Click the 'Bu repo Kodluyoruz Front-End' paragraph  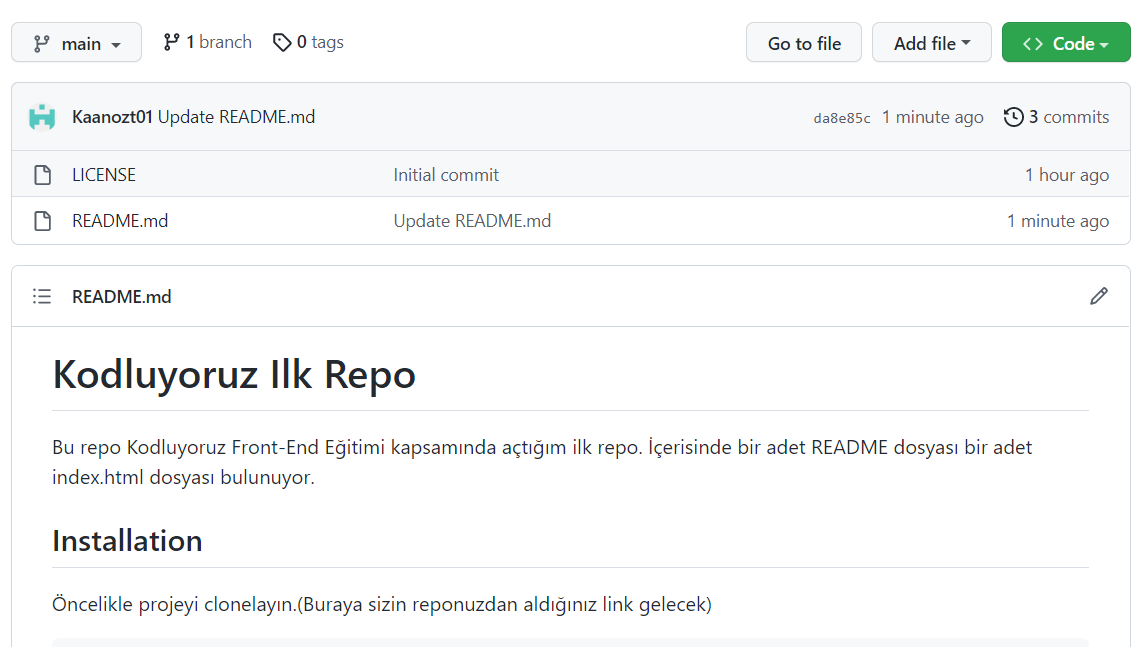(542, 463)
